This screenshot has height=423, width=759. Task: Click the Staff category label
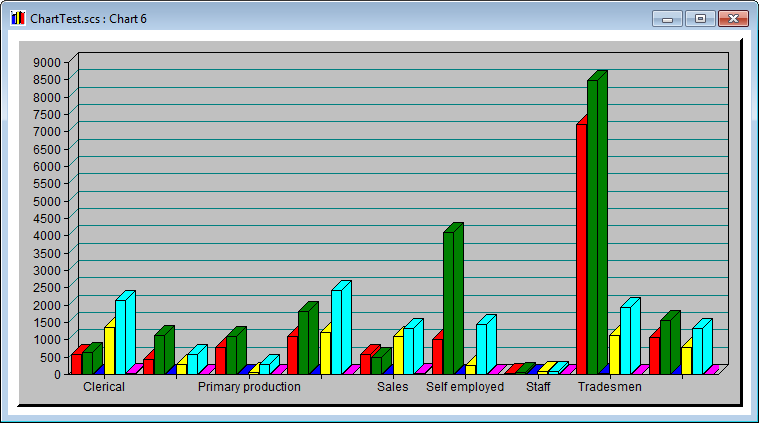(538, 387)
